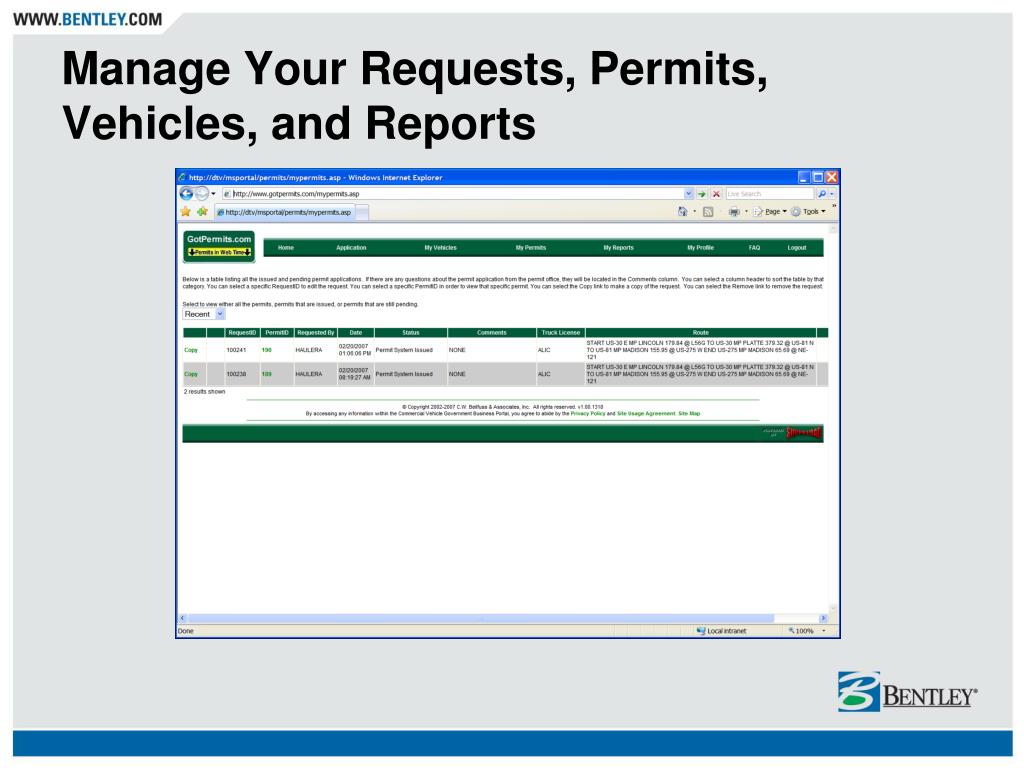Viewport: 1024px width, 768px height.
Task: Open the zoom level dropdown arrow
Action: (824, 631)
